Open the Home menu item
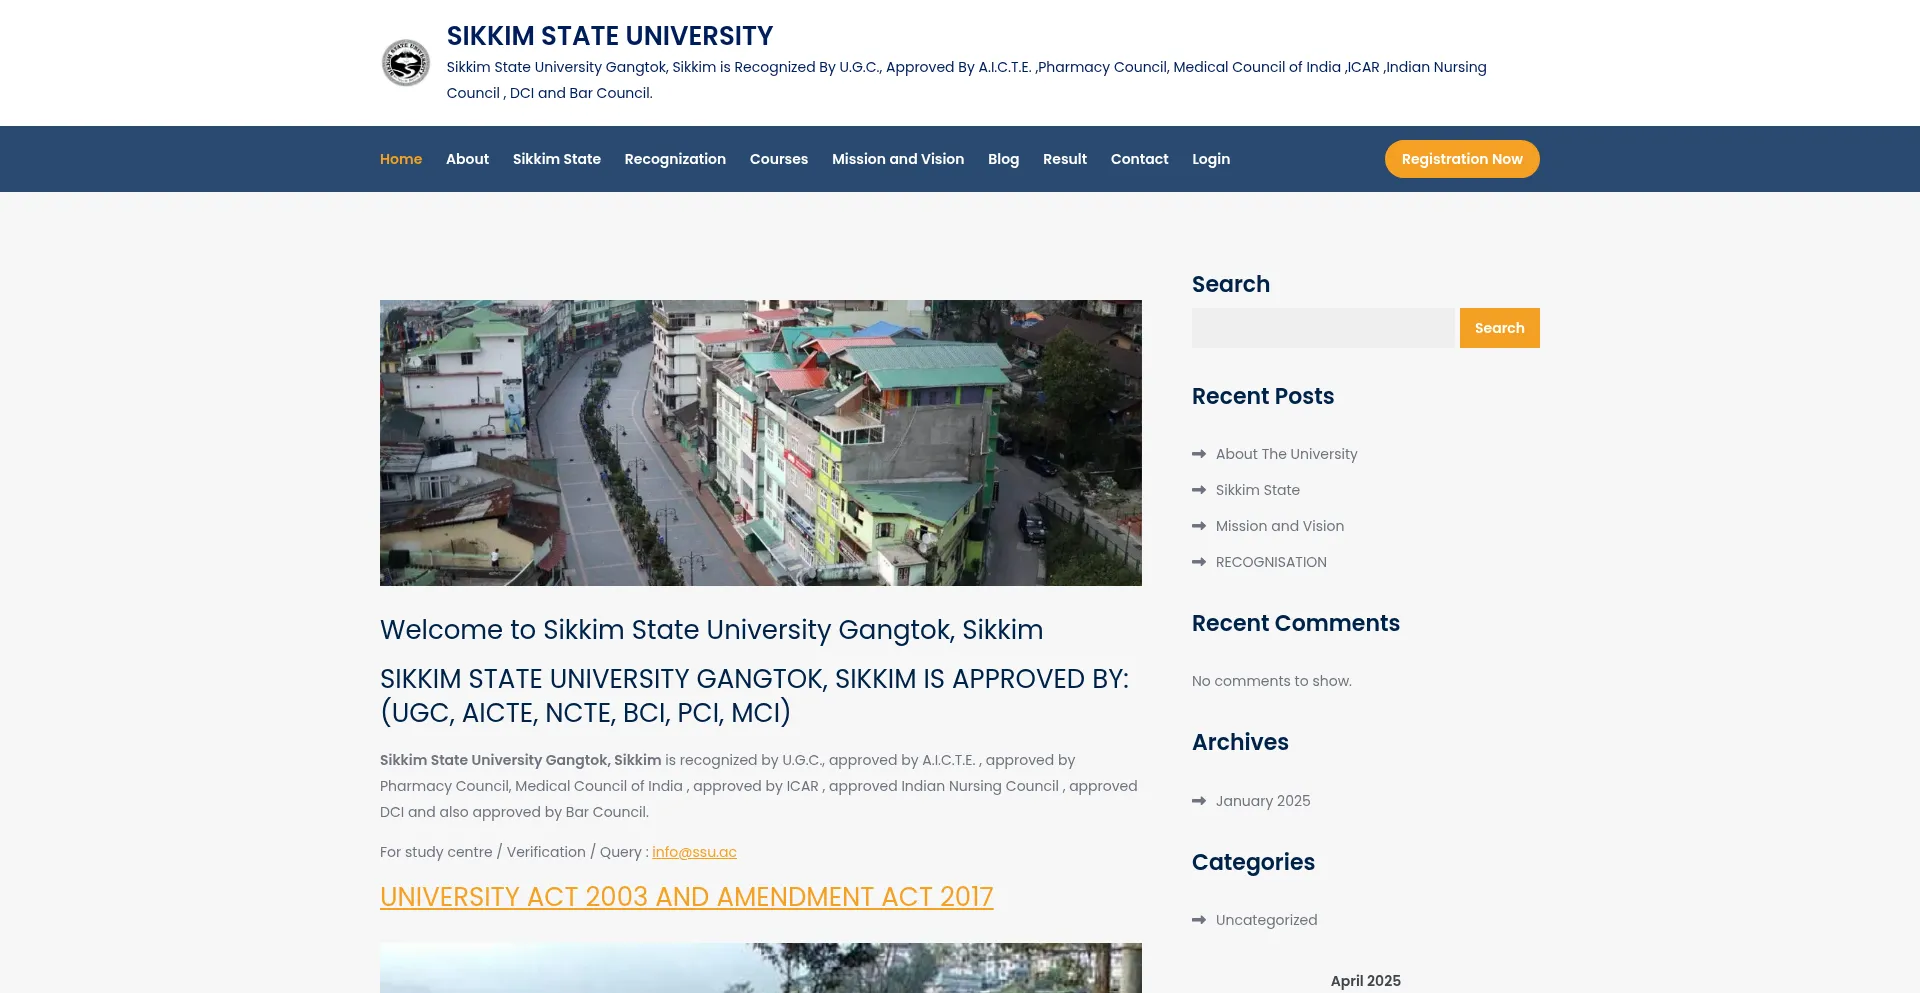Screen dimensions: 1920x993 401,159
